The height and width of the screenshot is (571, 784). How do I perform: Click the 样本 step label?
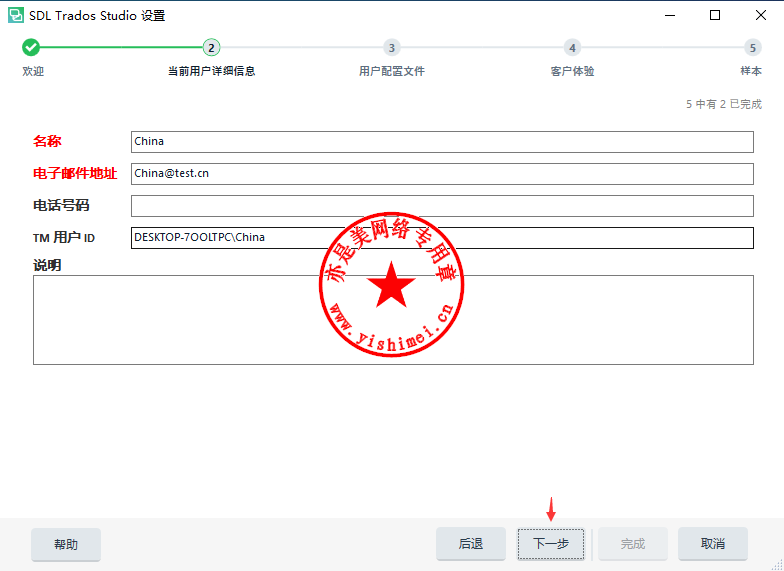751,72
